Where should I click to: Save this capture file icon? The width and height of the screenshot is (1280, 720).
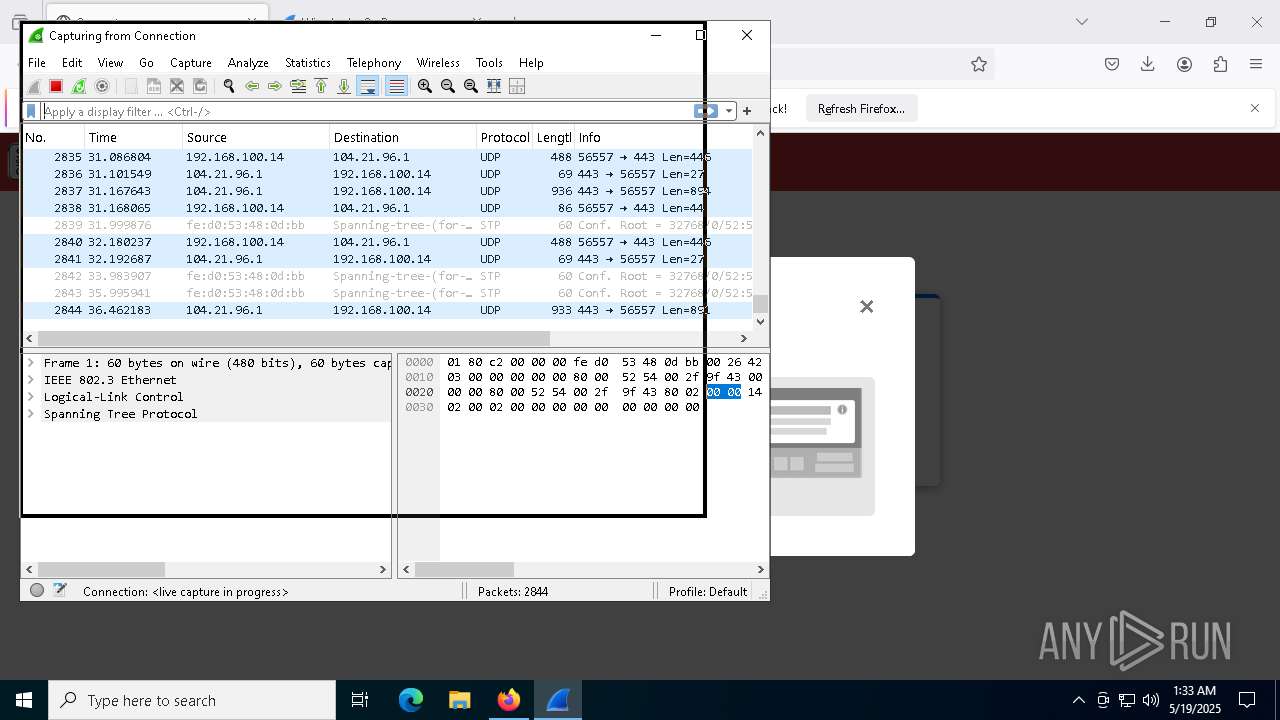pyautogui.click(x=154, y=86)
